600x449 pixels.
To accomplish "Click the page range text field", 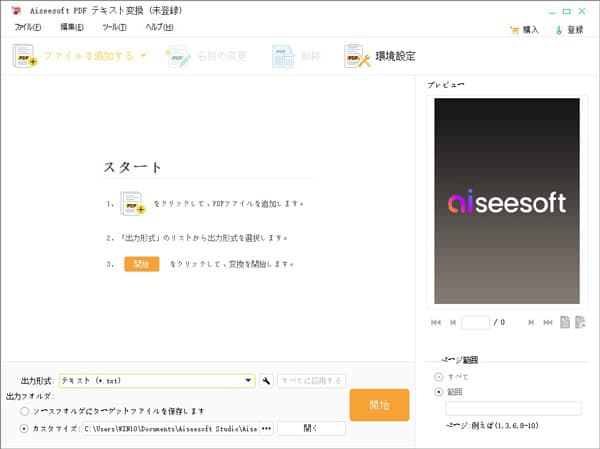I will pos(514,408).
